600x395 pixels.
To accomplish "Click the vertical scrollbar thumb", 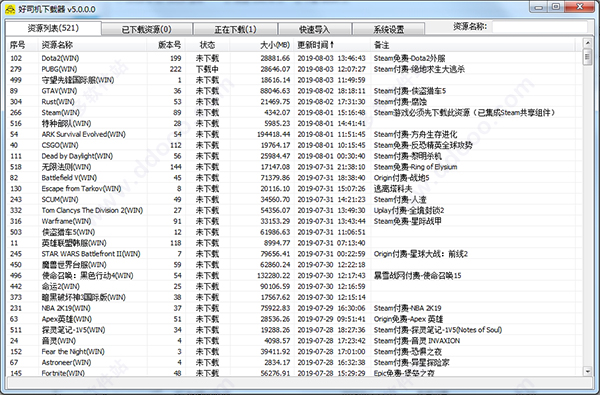I will (587, 57).
